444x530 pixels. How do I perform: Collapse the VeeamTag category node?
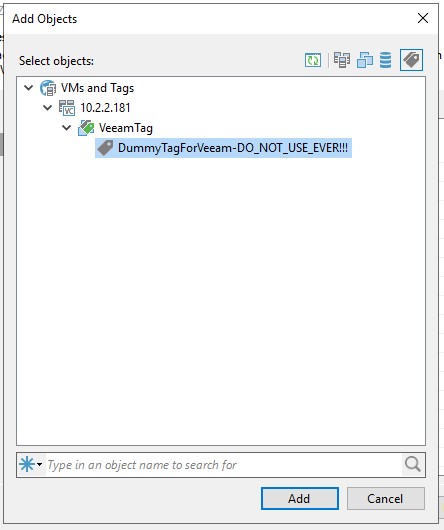[67, 128]
